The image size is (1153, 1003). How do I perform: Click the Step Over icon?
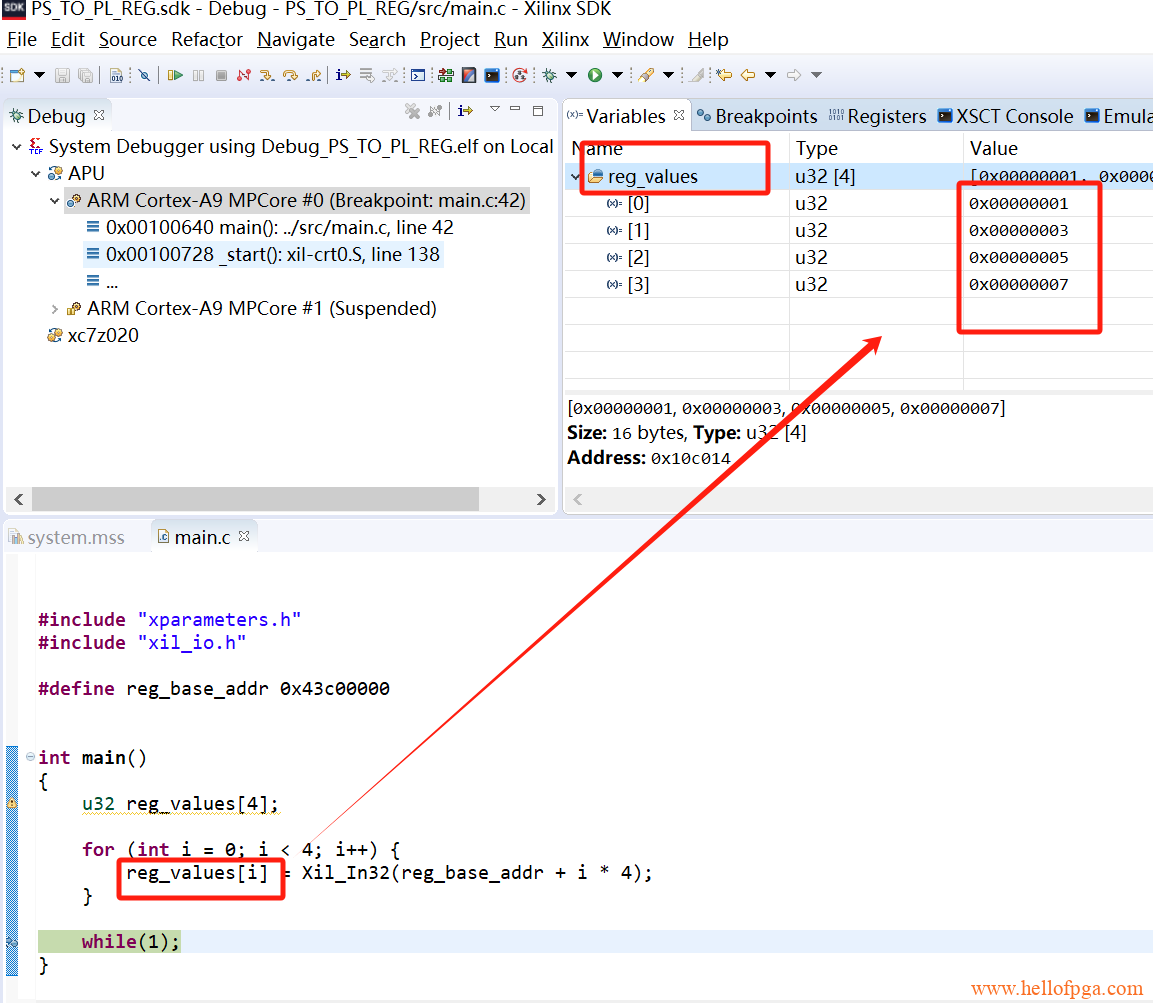[290, 75]
